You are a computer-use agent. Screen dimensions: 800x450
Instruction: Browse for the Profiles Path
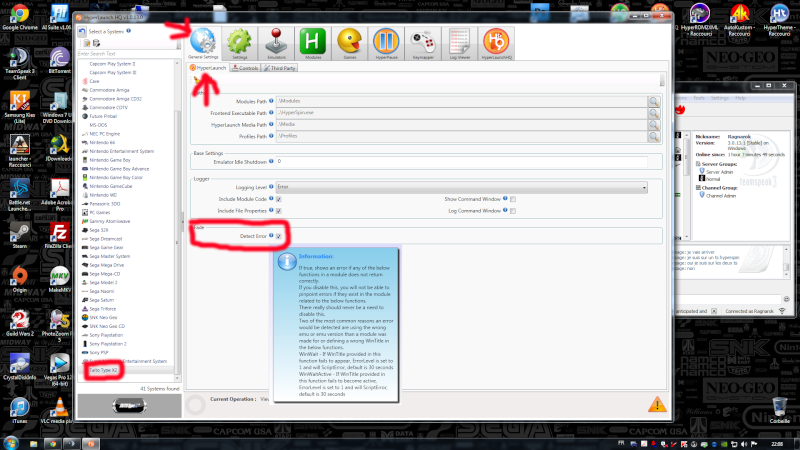point(654,137)
